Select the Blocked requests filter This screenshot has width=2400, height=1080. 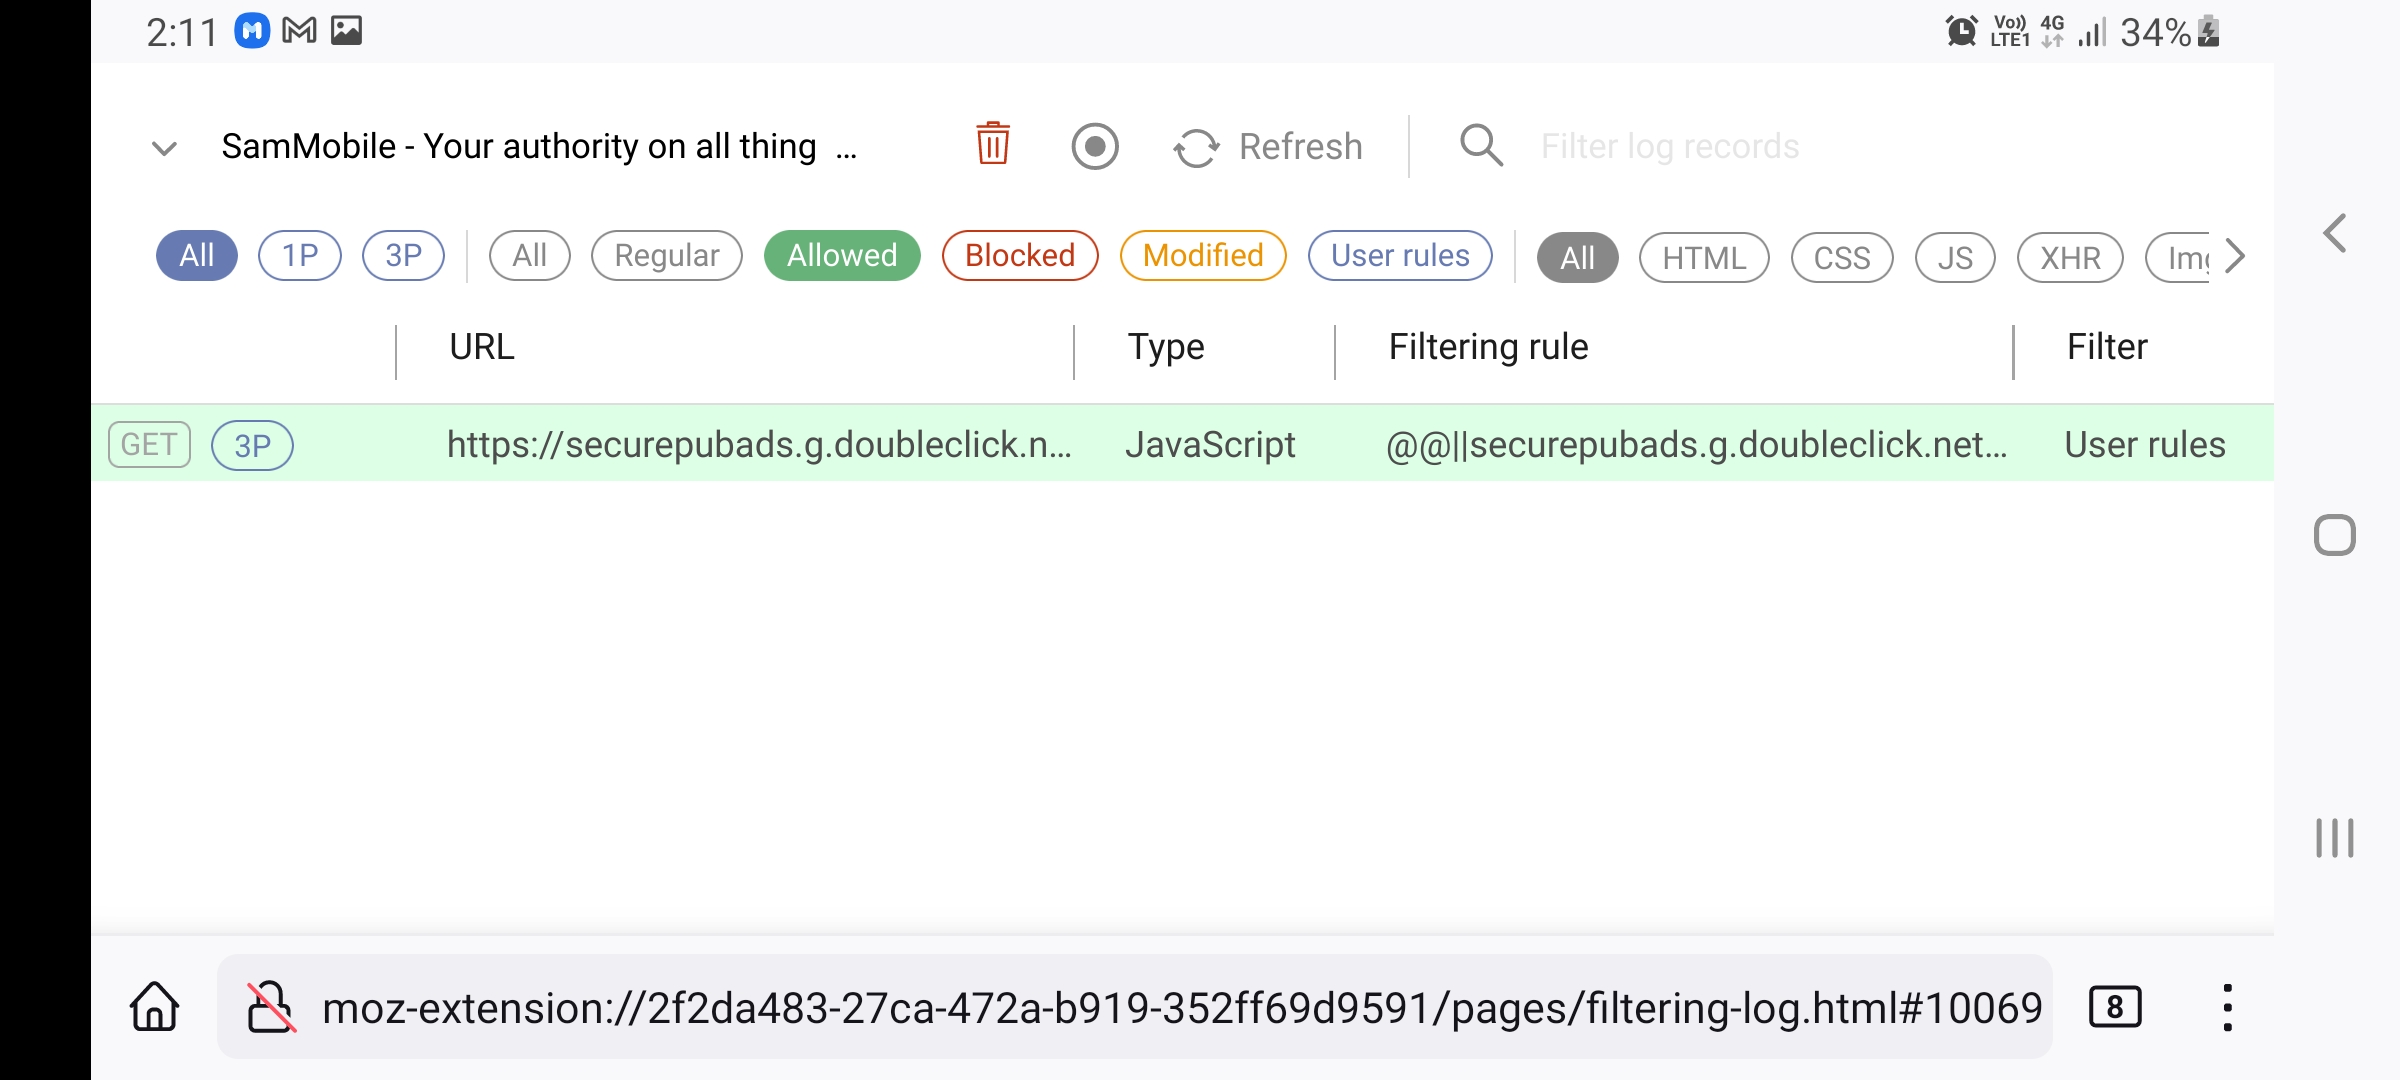click(x=1019, y=255)
